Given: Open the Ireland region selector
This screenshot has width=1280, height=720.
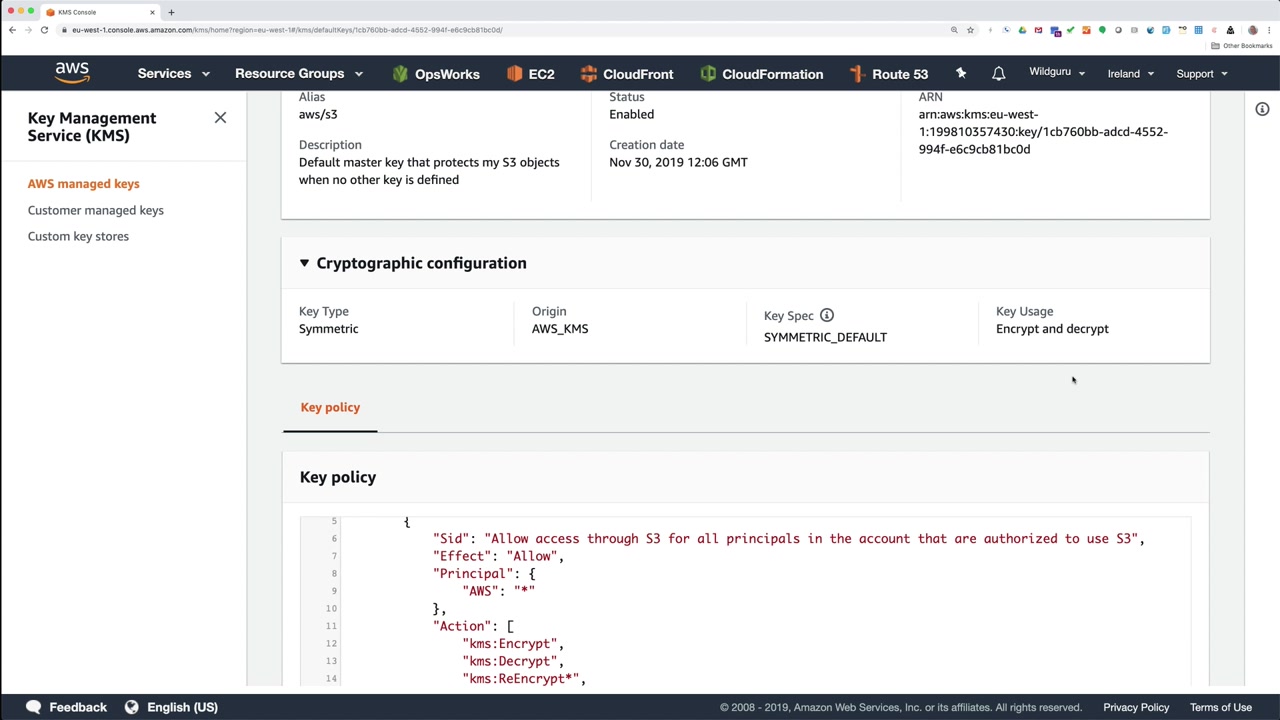Looking at the screenshot, I should coord(1130,74).
